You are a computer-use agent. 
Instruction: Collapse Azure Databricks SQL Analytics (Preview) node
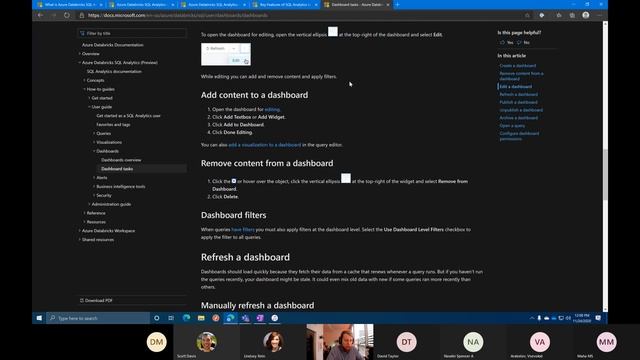tap(80, 62)
